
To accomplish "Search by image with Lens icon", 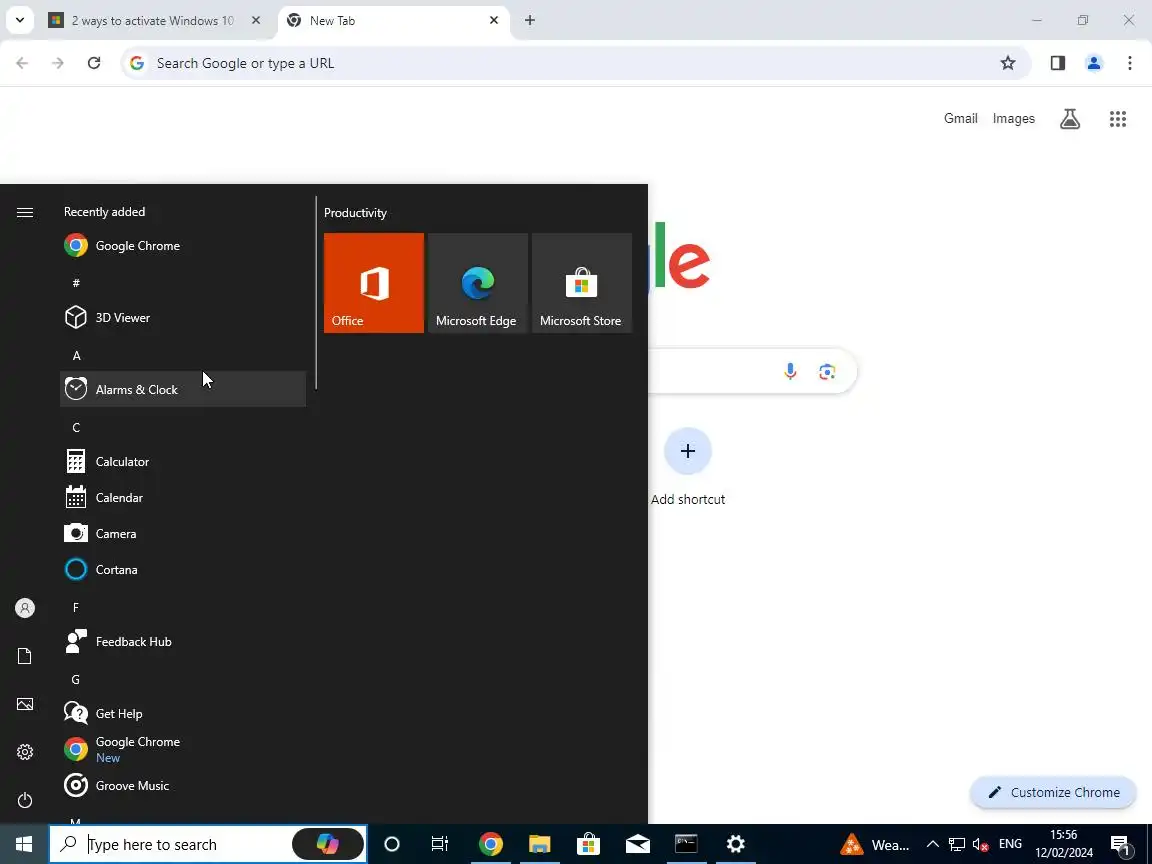I will 827,371.
